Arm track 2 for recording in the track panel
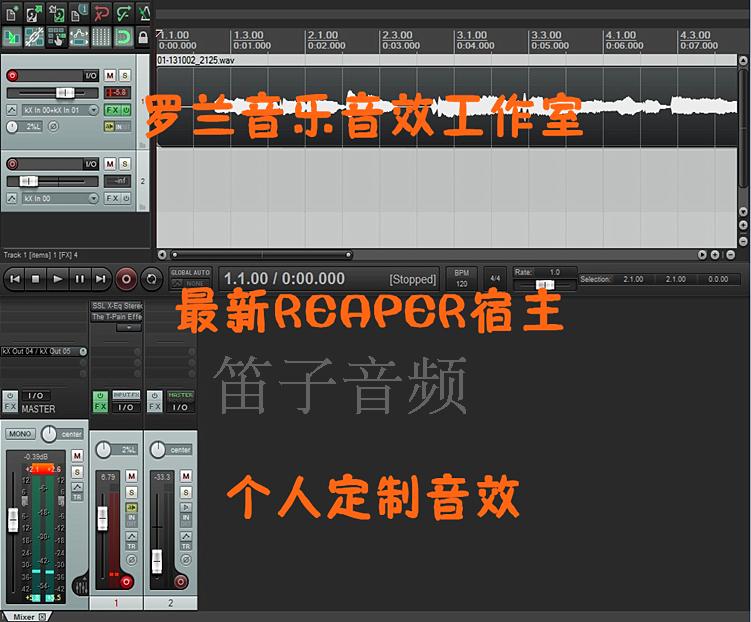Screen dimensions: 751x622 [x=12, y=164]
